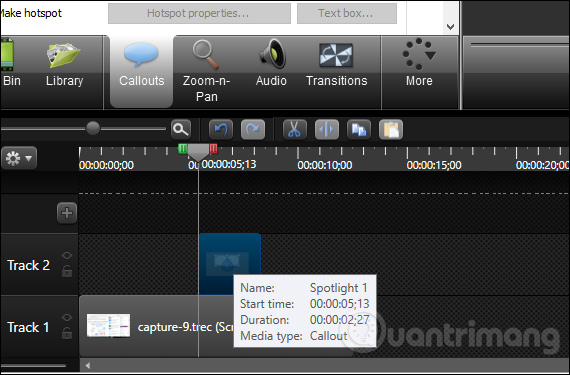This screenshot has width=570, height=375.
Task: Split the clip at playhead
Action: [327, 129]
